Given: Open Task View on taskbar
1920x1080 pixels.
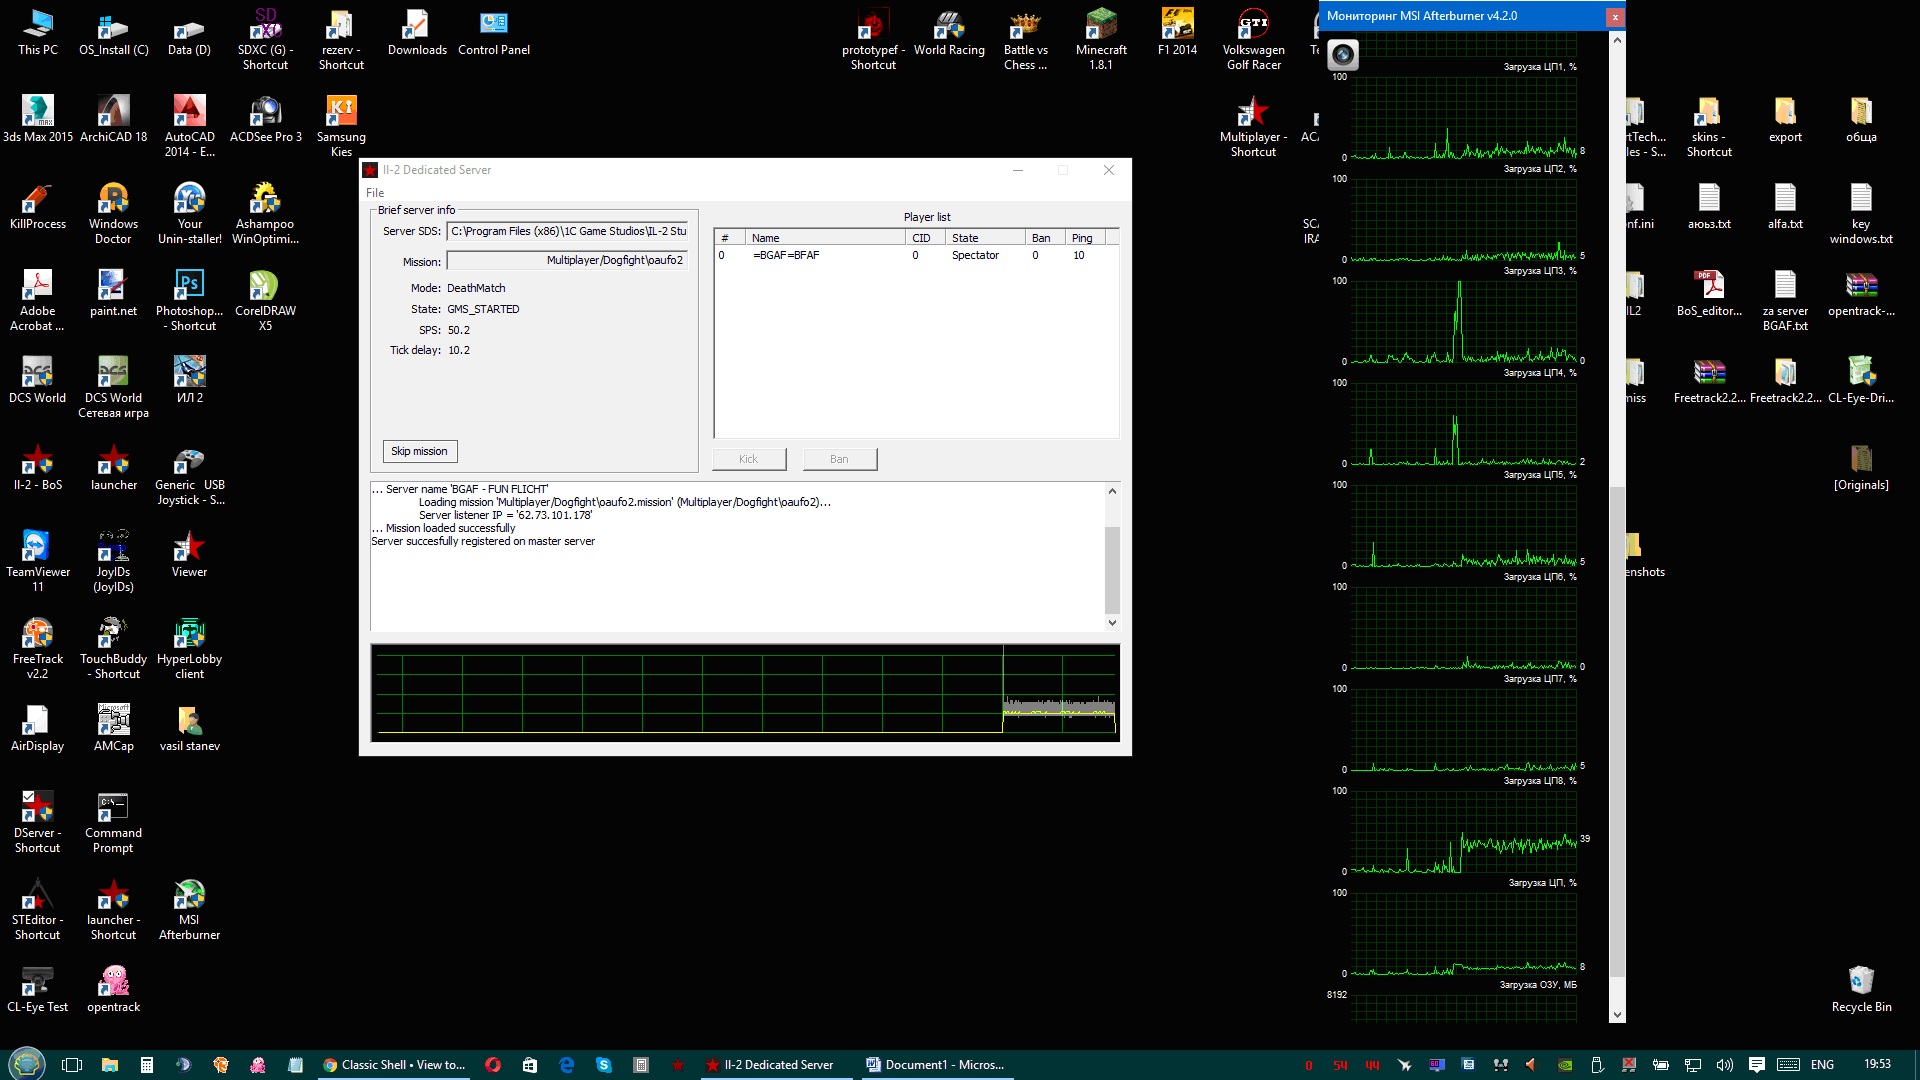Looking at the screenshot, I should (71, 1065).
